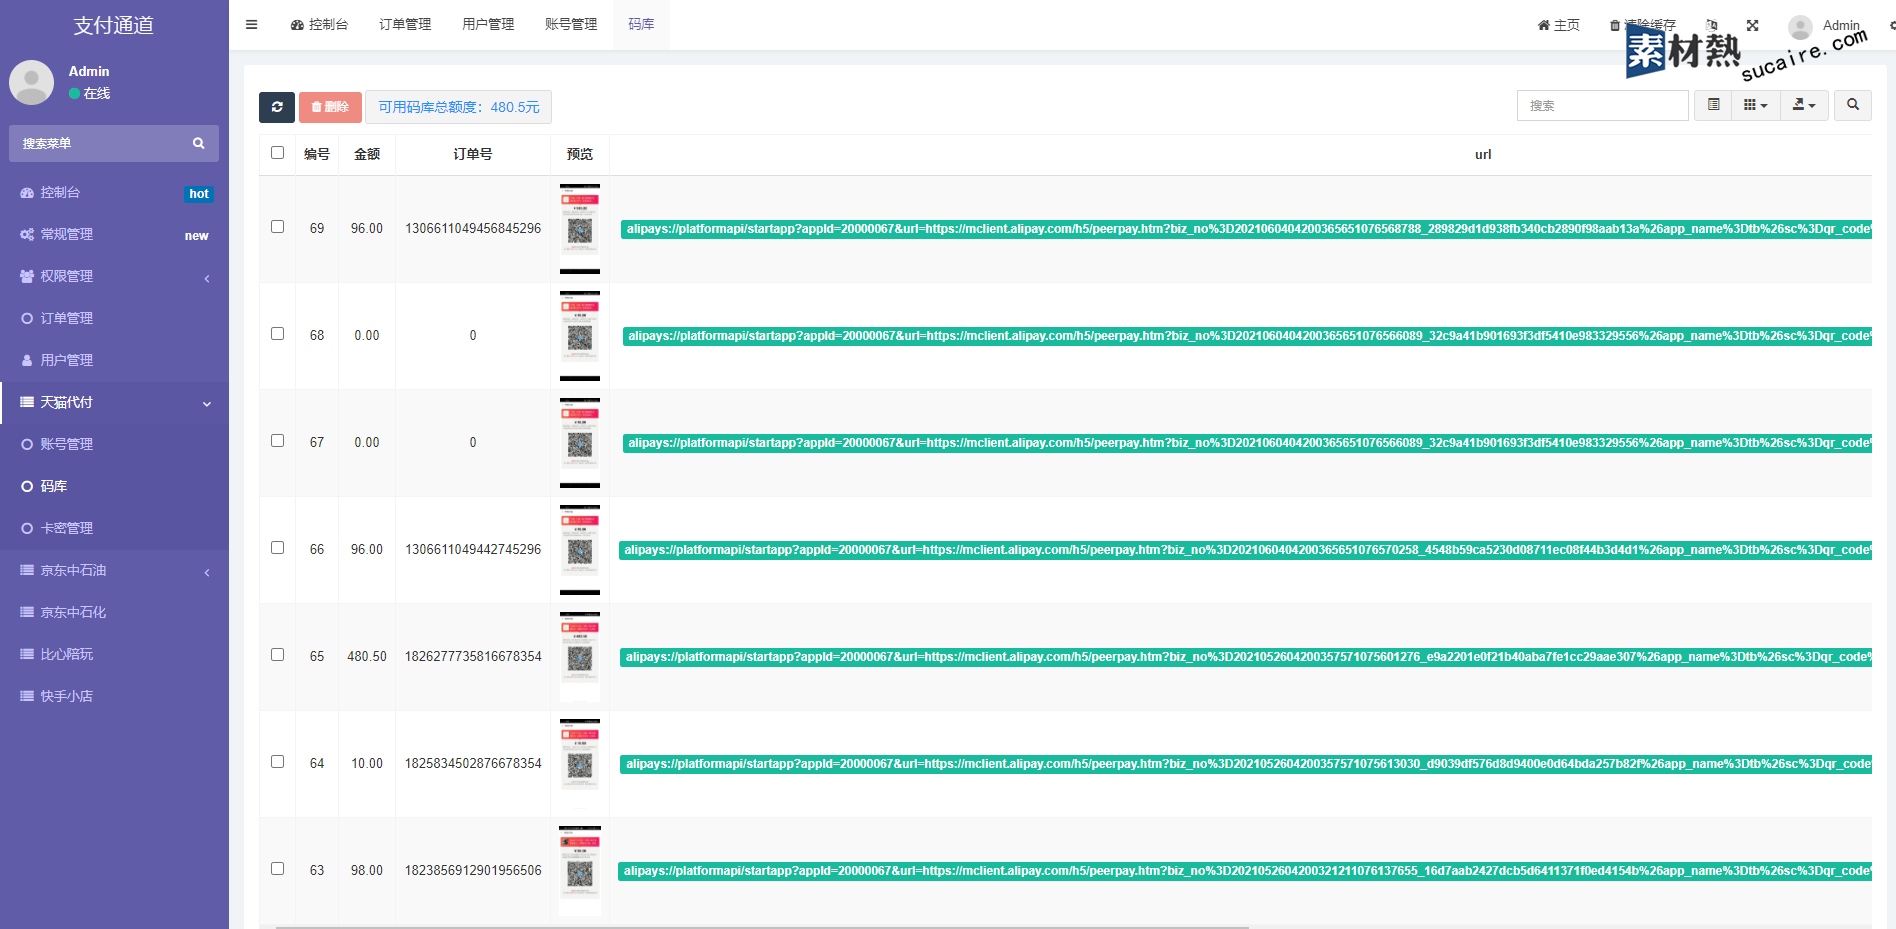This screenshot has width=1896, height=929.
Task: Check the row 68 checkbox
Action: pos(277,334)
